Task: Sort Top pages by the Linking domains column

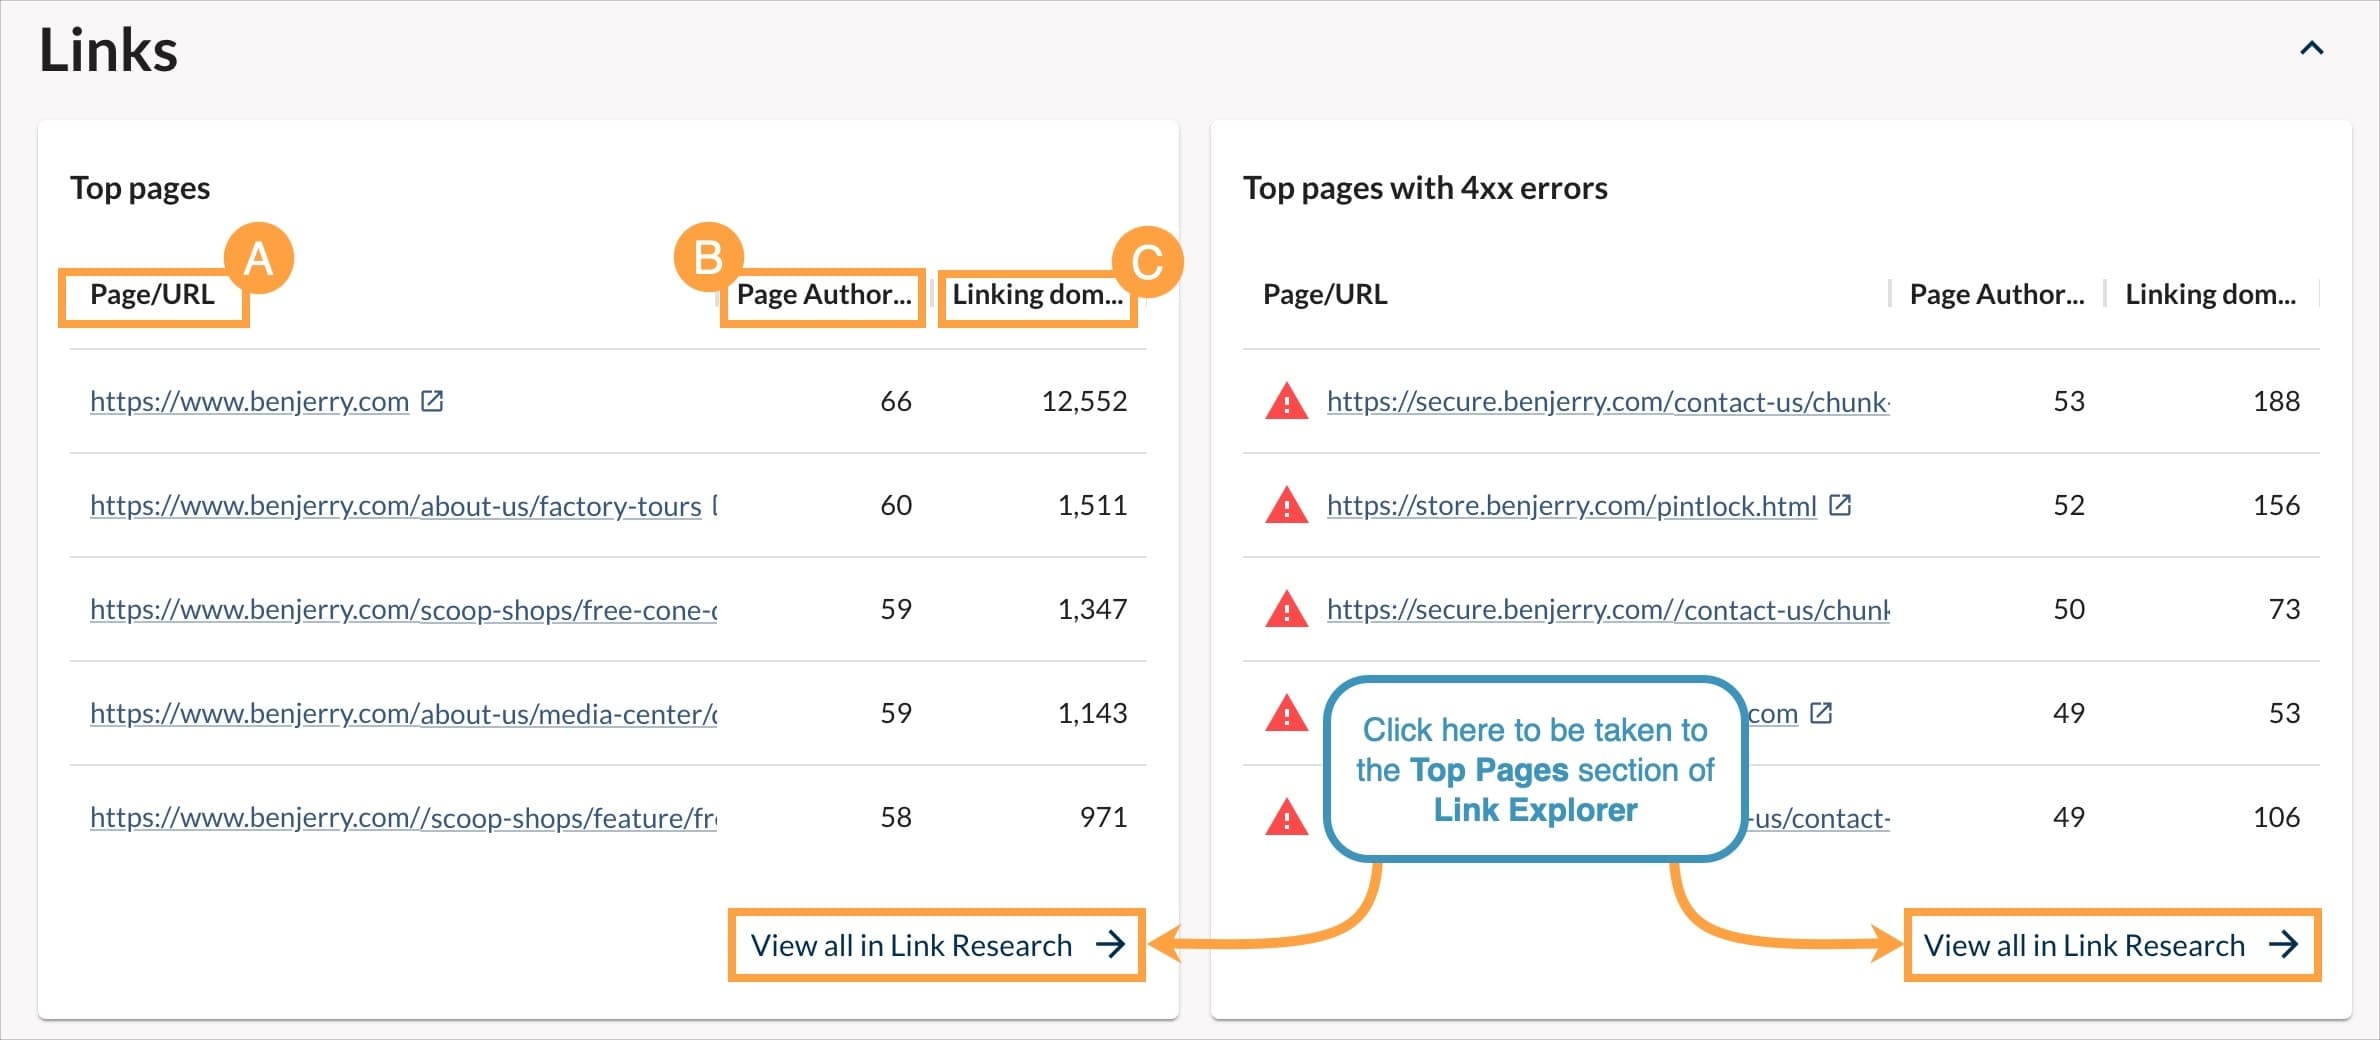Action: 1037,294
